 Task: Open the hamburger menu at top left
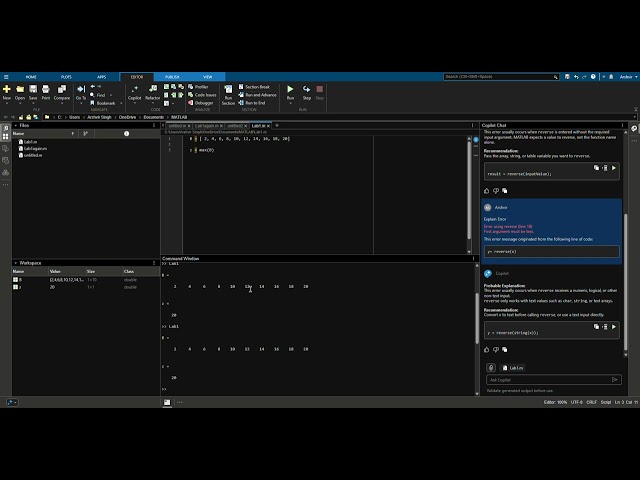coord(6,77)
